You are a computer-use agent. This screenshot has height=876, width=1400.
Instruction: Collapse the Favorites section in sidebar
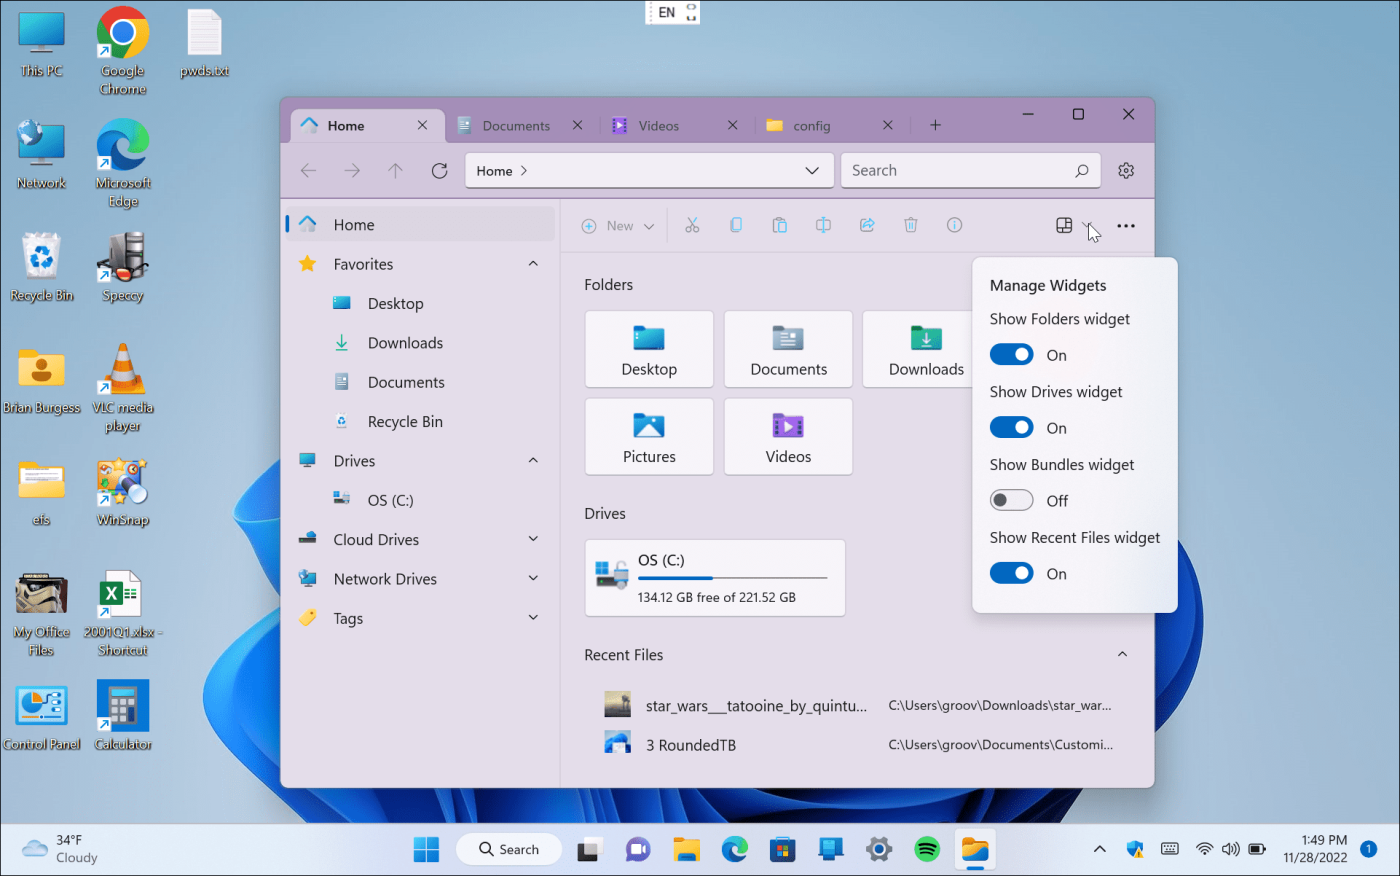pos(533,264)
